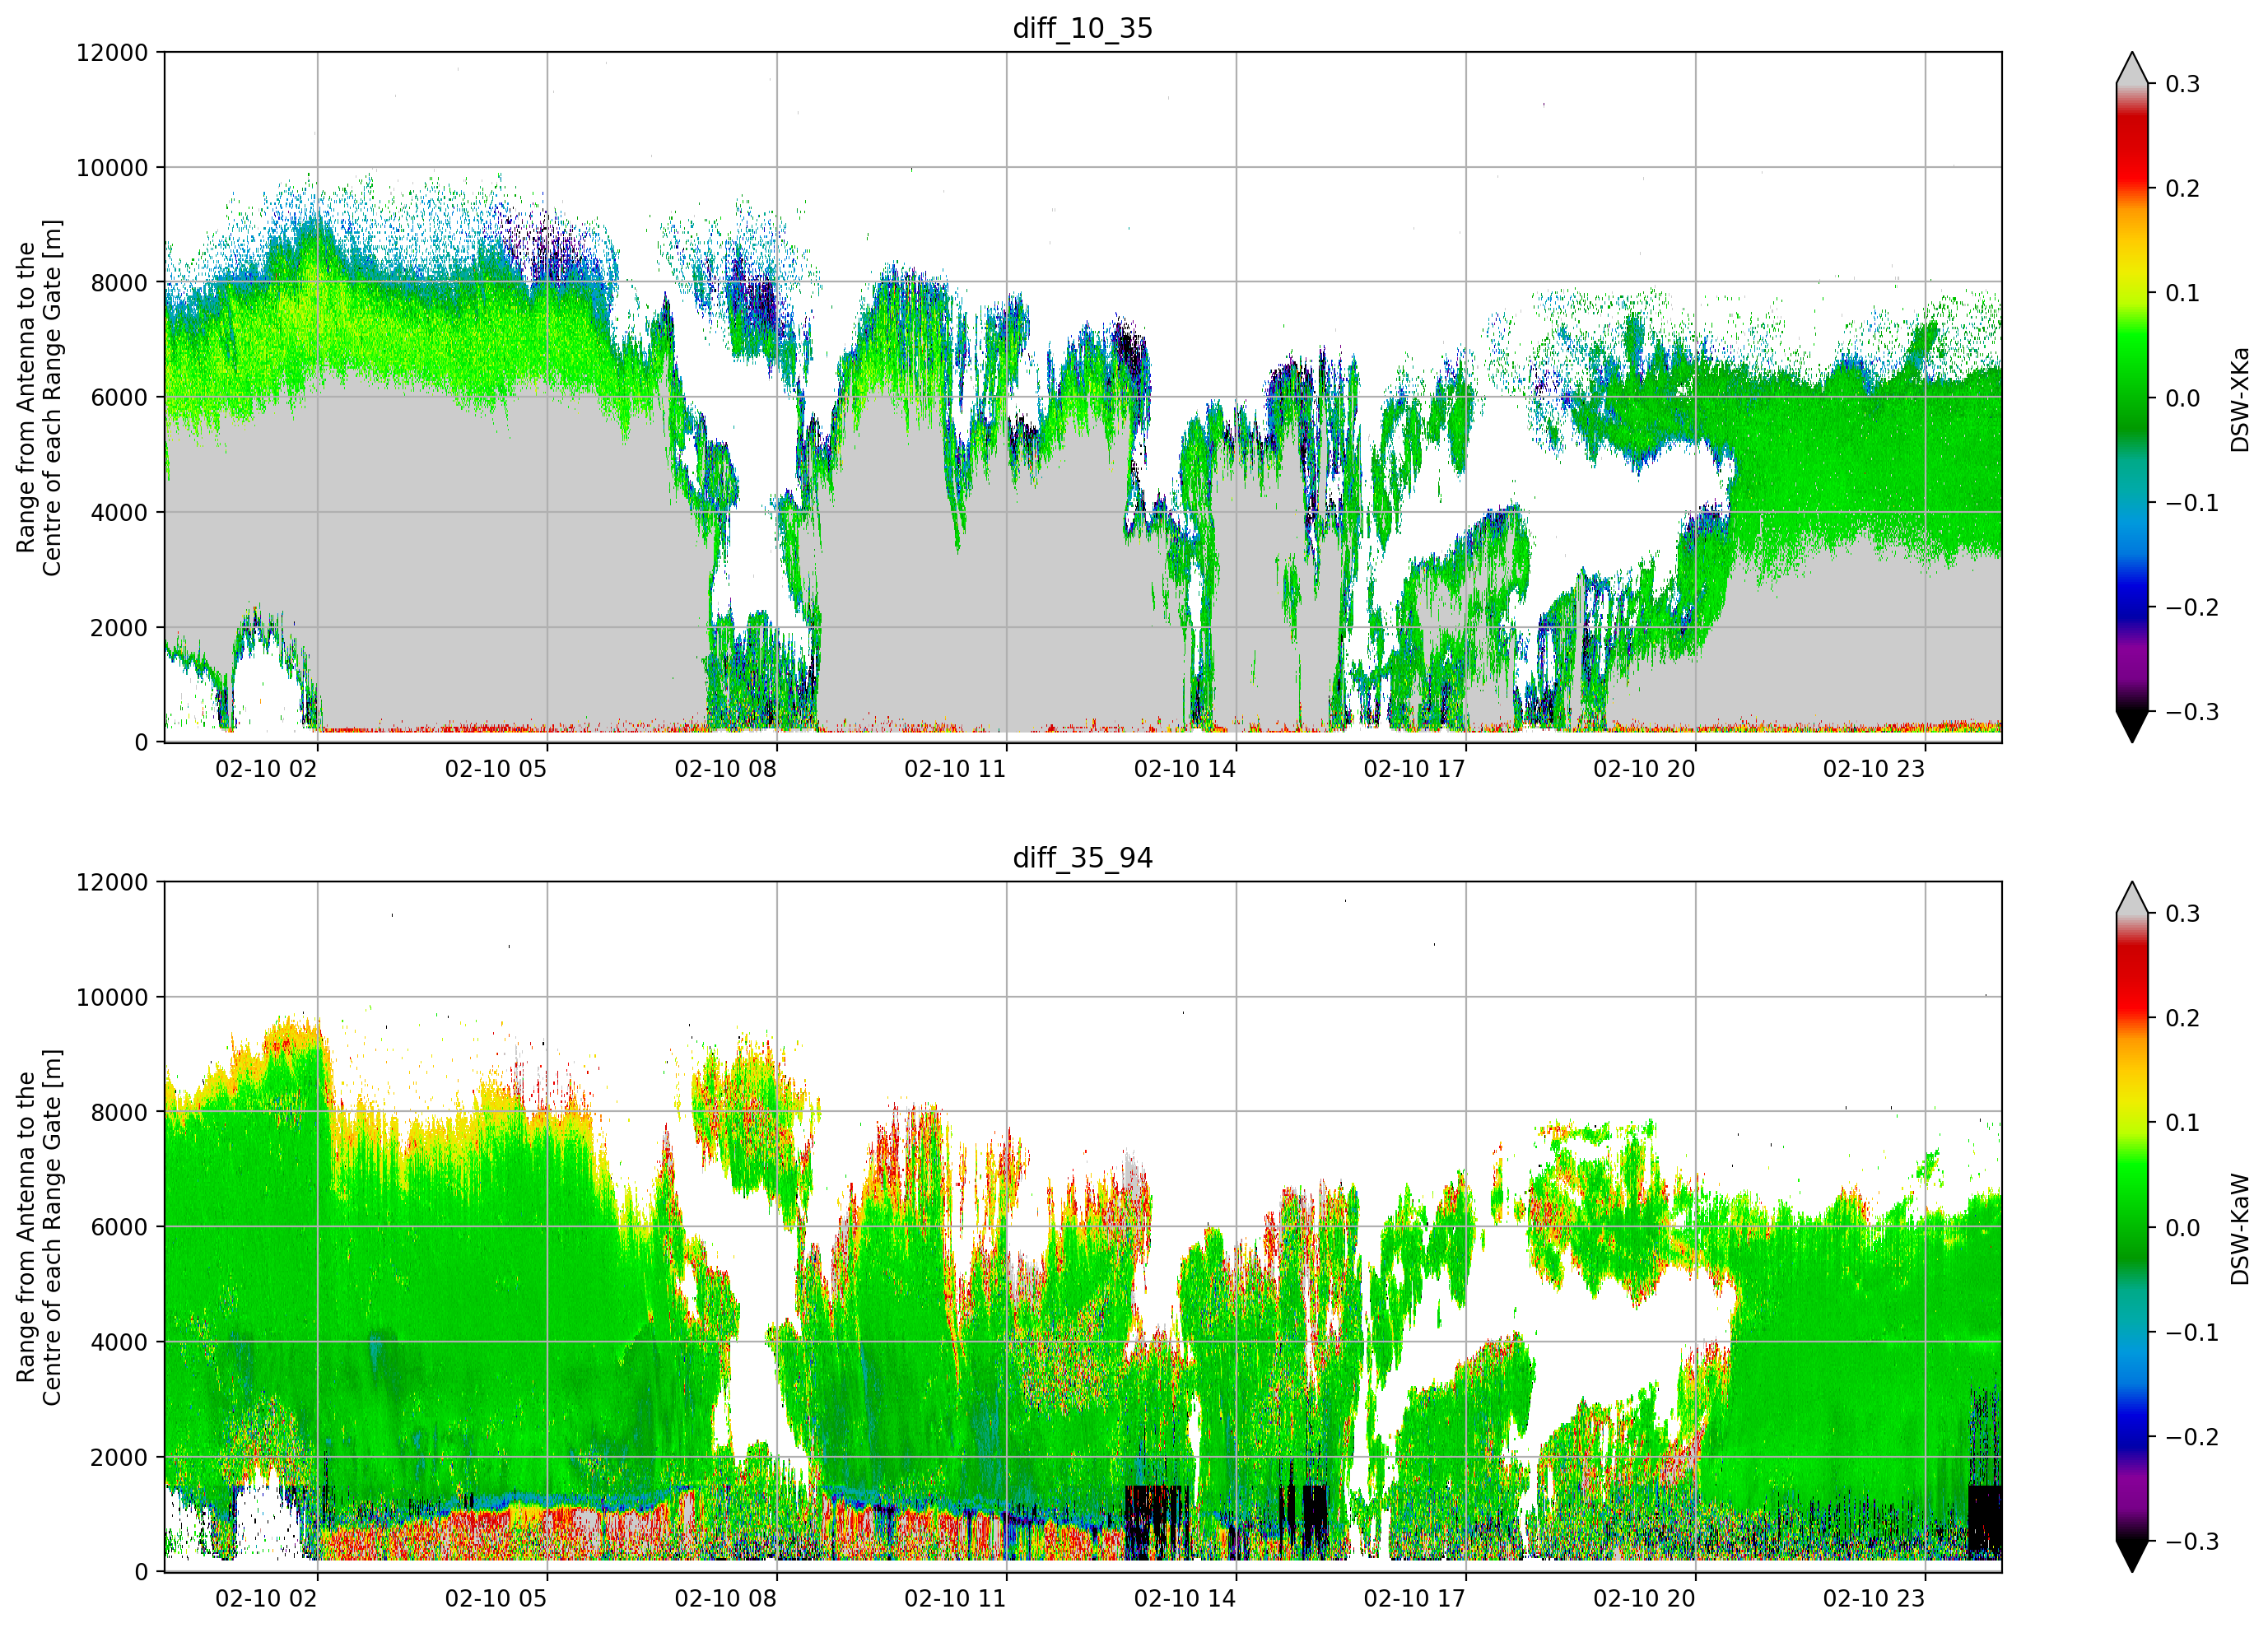The width and height of the screenshot is (2268, 1628).
Task: Click the diff_35_94 plot title
Action: [1083, 858]
